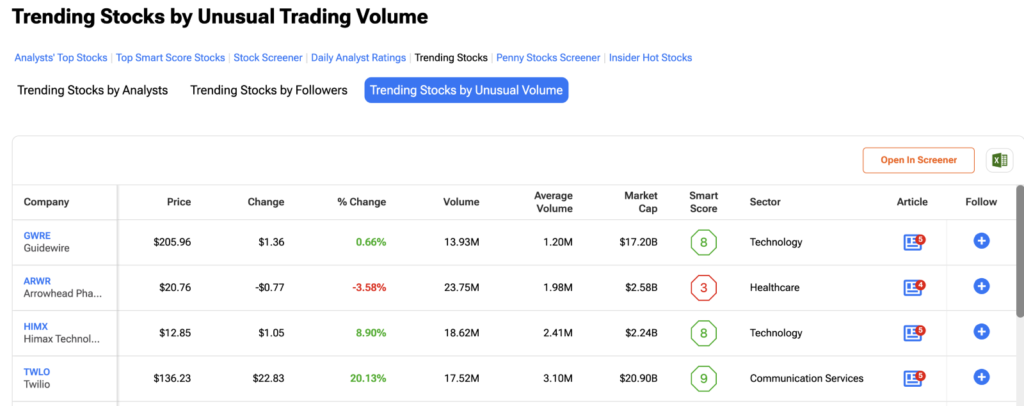Click Guidewire company name text

46,248
